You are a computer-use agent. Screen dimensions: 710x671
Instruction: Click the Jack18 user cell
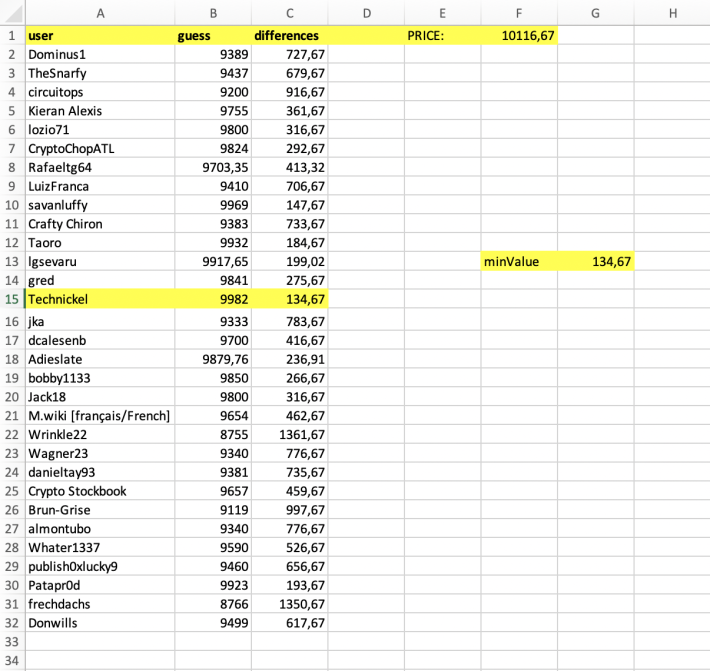(100, 397)
